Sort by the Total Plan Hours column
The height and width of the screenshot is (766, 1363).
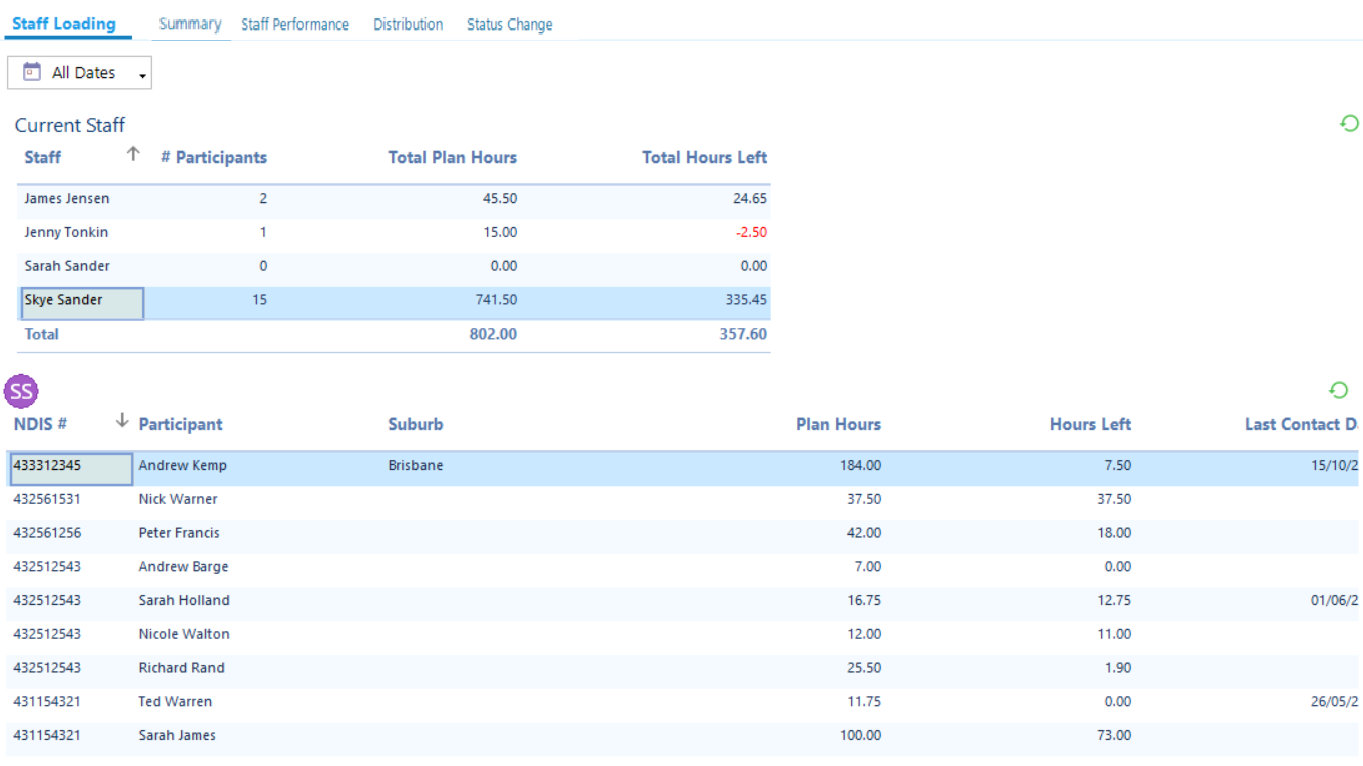pyautogui.click(x=452, y=157)
